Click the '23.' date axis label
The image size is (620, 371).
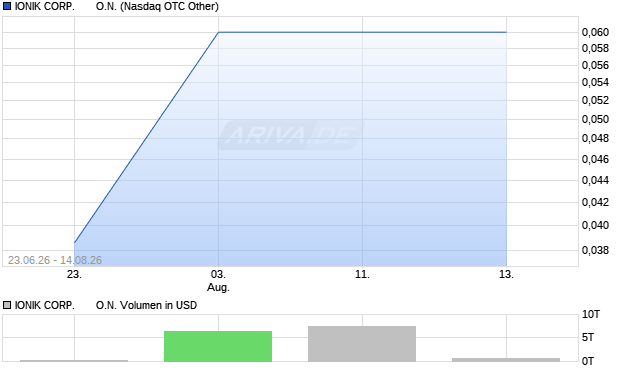tap(74, 274)
